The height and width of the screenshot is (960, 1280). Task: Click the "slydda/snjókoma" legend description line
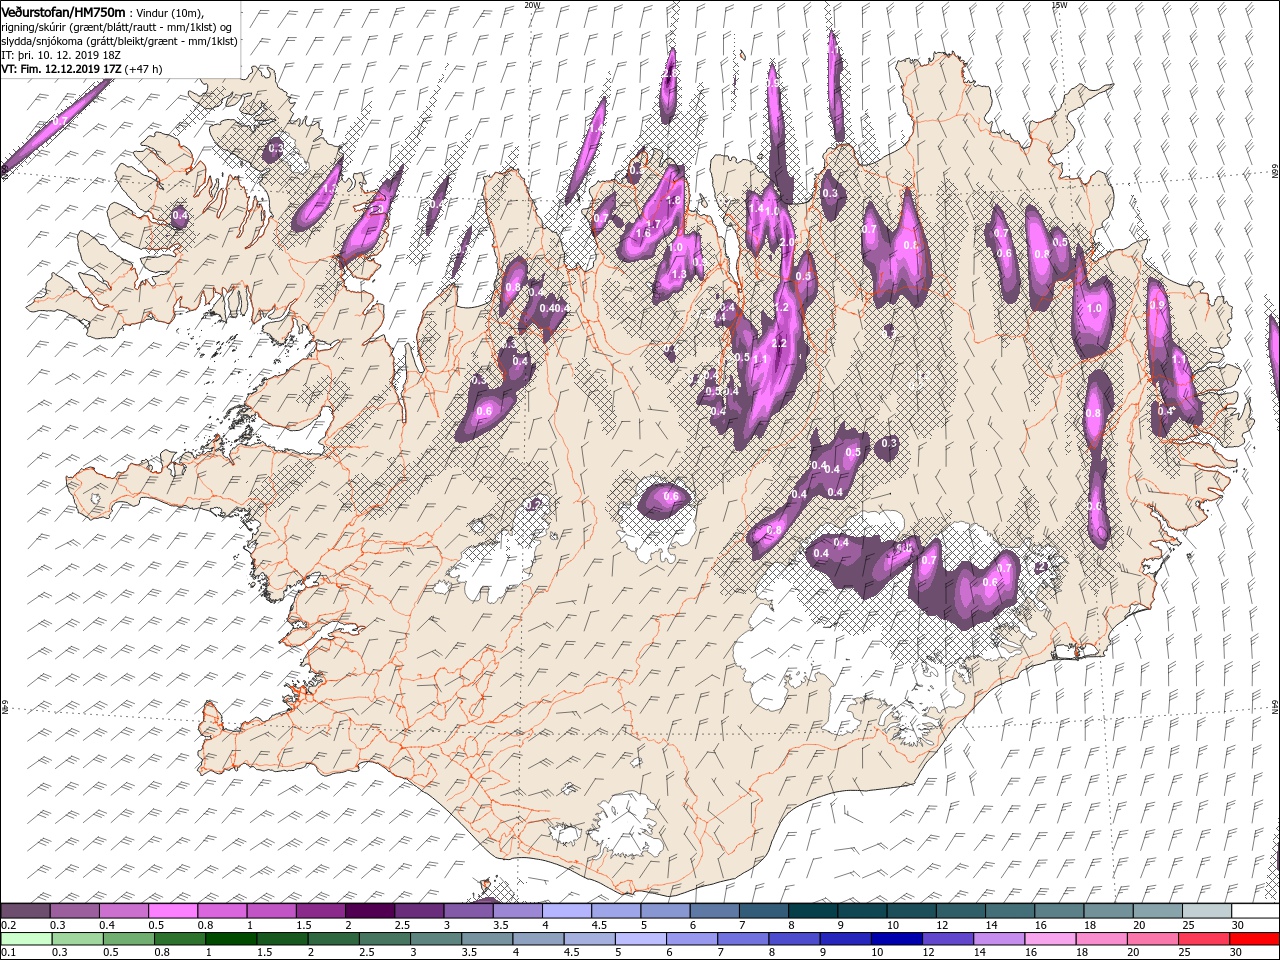118,41
